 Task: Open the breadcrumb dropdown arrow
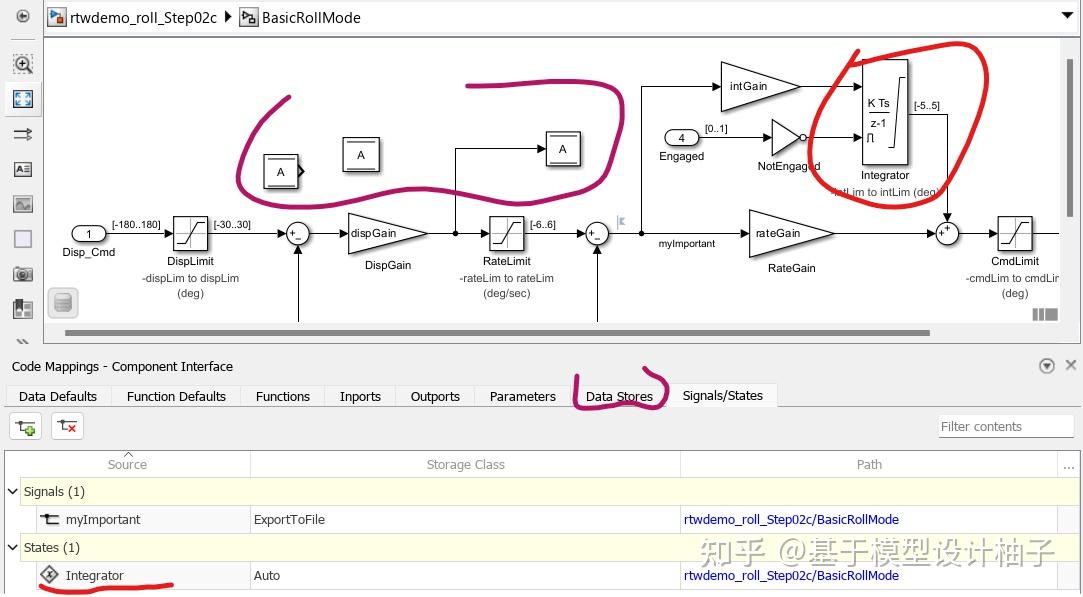[1067, 15]
